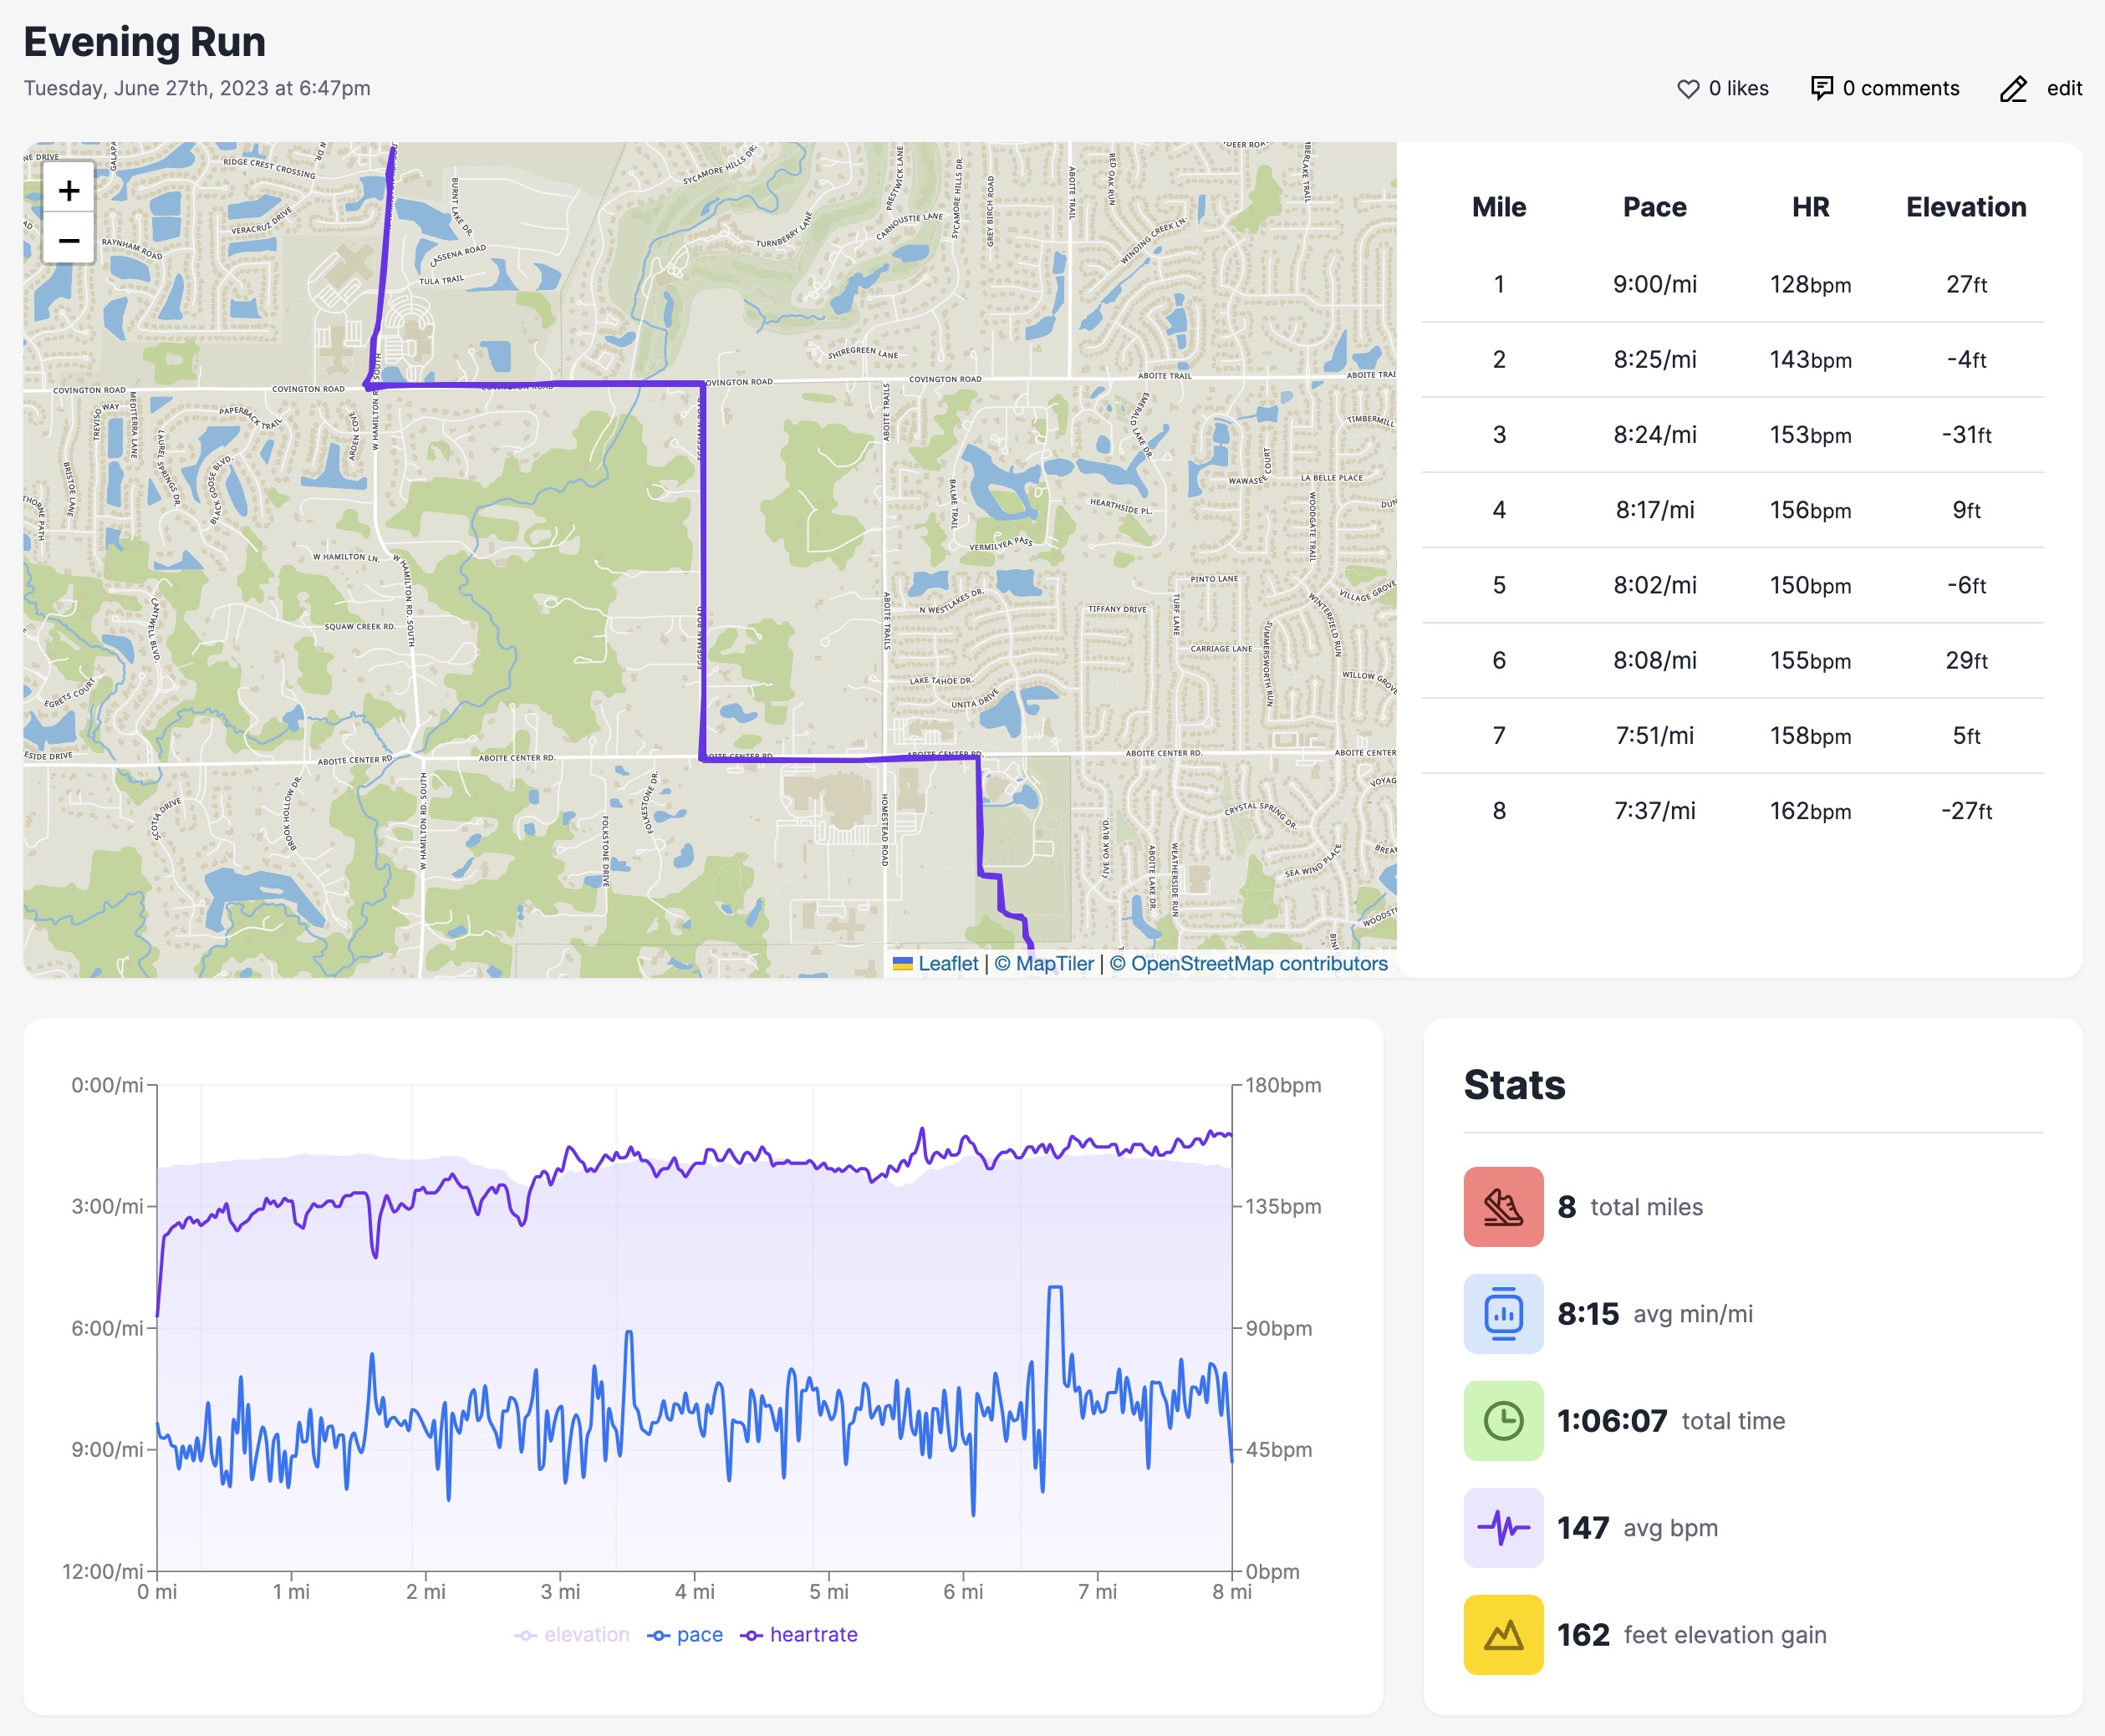Image resolution: width=2105 pixels, height=1736 pixels.
Task: Toggle pace series in chart legend
Action: click(686, 1635)
